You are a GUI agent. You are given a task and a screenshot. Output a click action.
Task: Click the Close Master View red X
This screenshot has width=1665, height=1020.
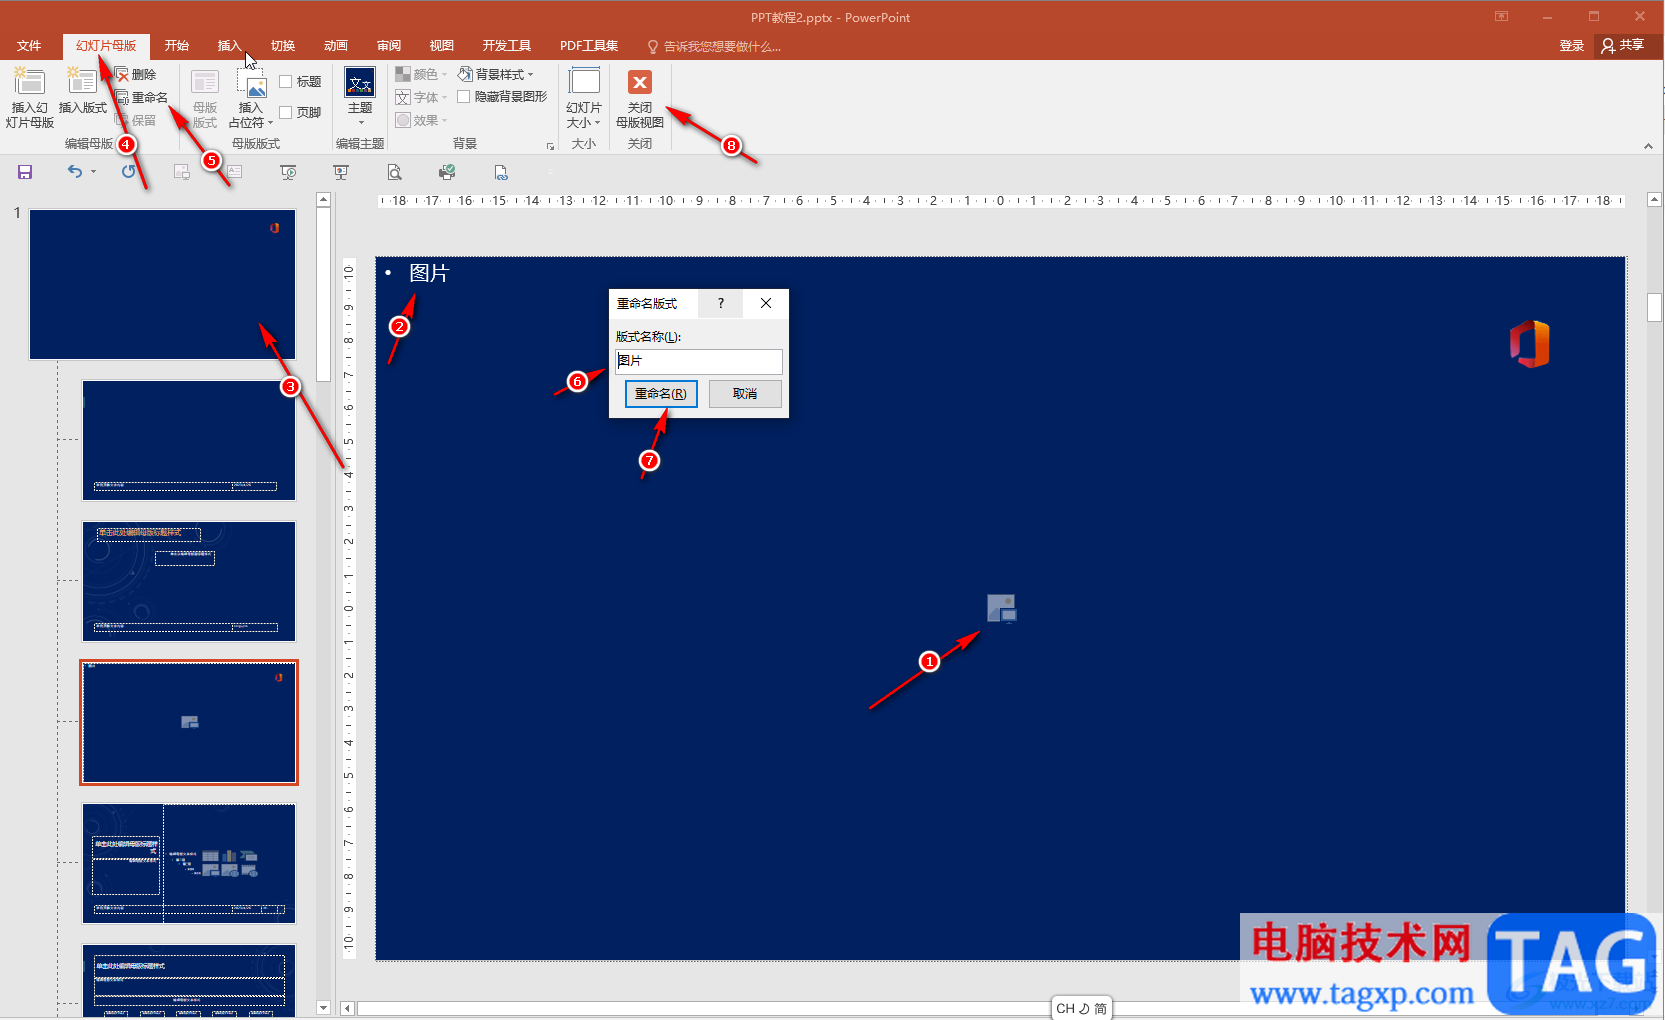(640, 82)
